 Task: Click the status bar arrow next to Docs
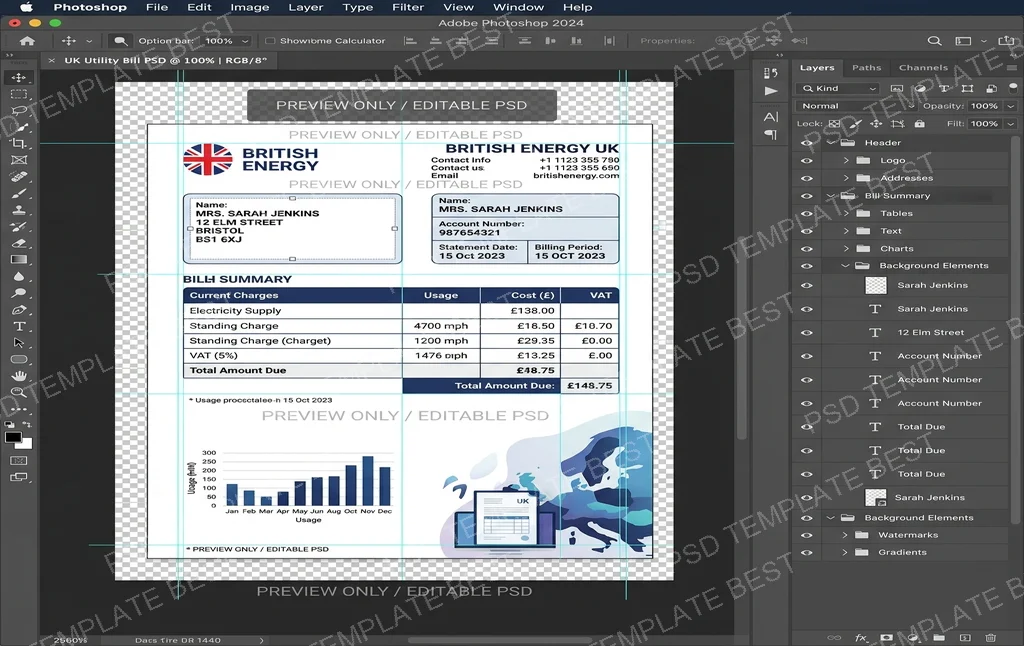[262, 640]
